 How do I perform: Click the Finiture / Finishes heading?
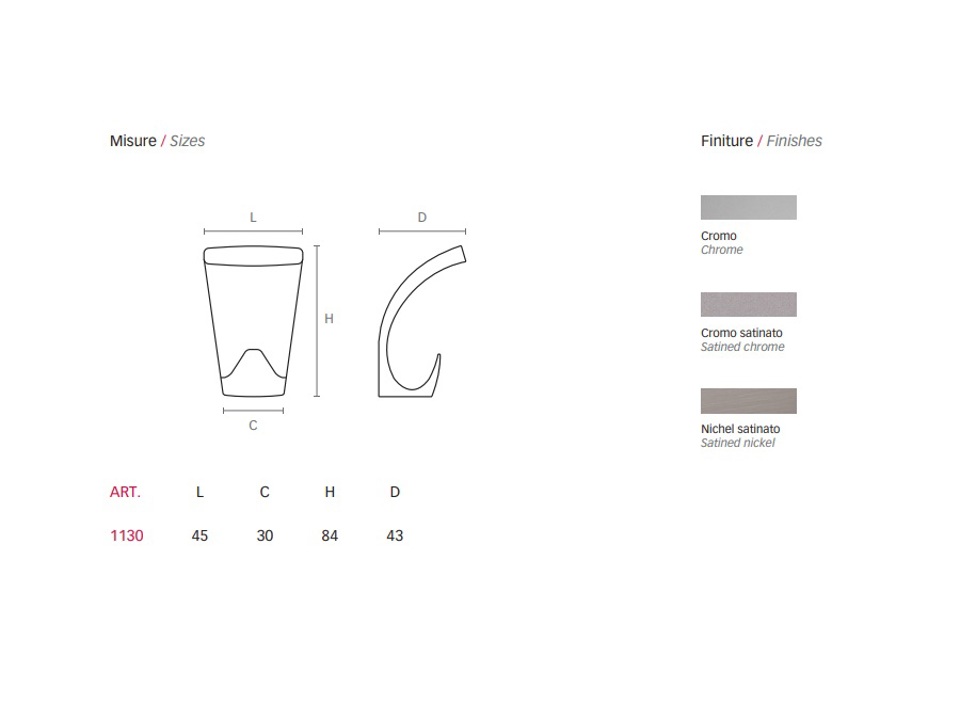coord(761,141)
